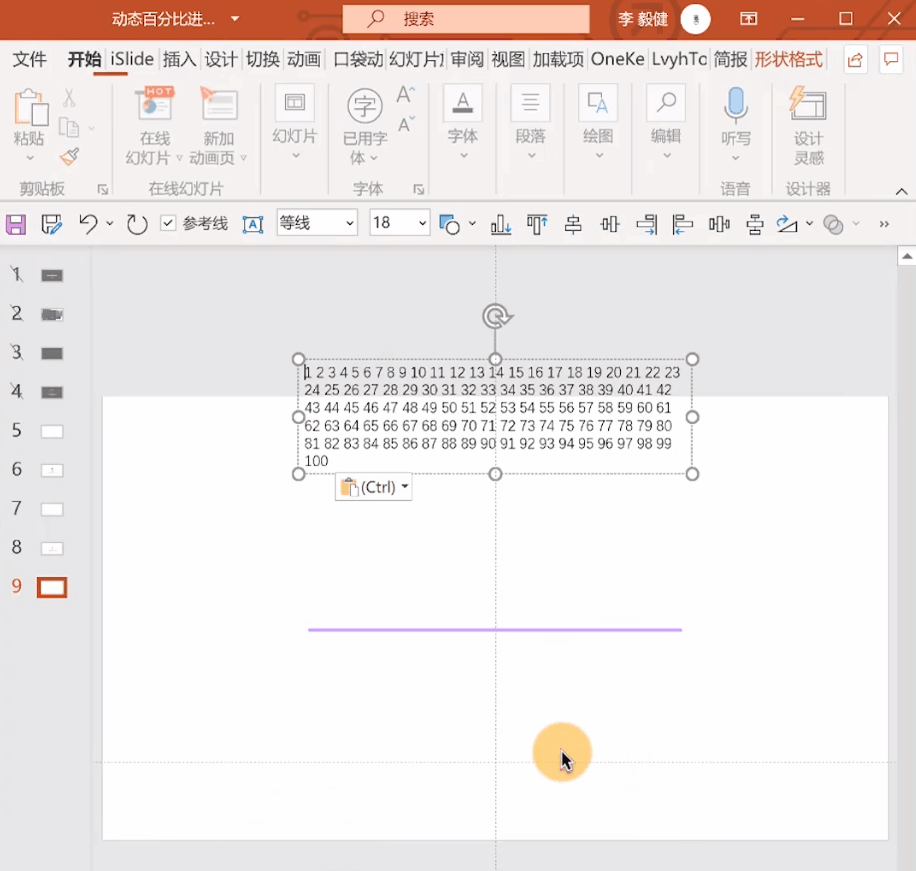The image size is (916, 871).
Task: Undo the last action
Action: pos(88,224)
